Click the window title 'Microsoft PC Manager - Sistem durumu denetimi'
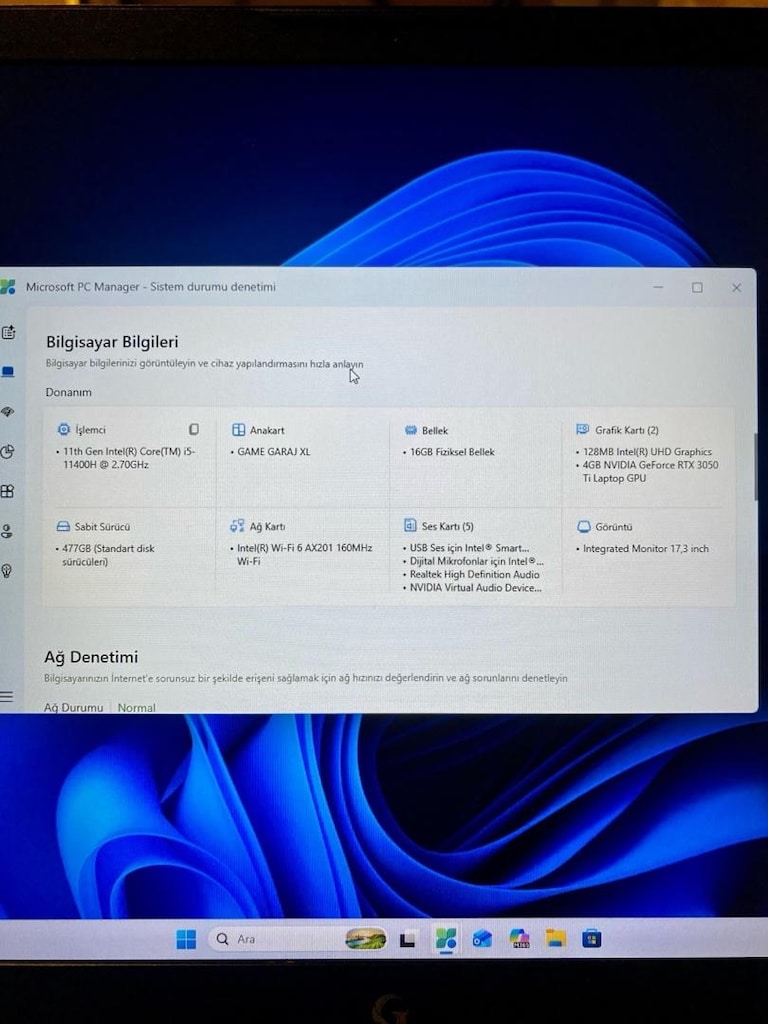This screenshot has width=768, height=1024. 151,287
